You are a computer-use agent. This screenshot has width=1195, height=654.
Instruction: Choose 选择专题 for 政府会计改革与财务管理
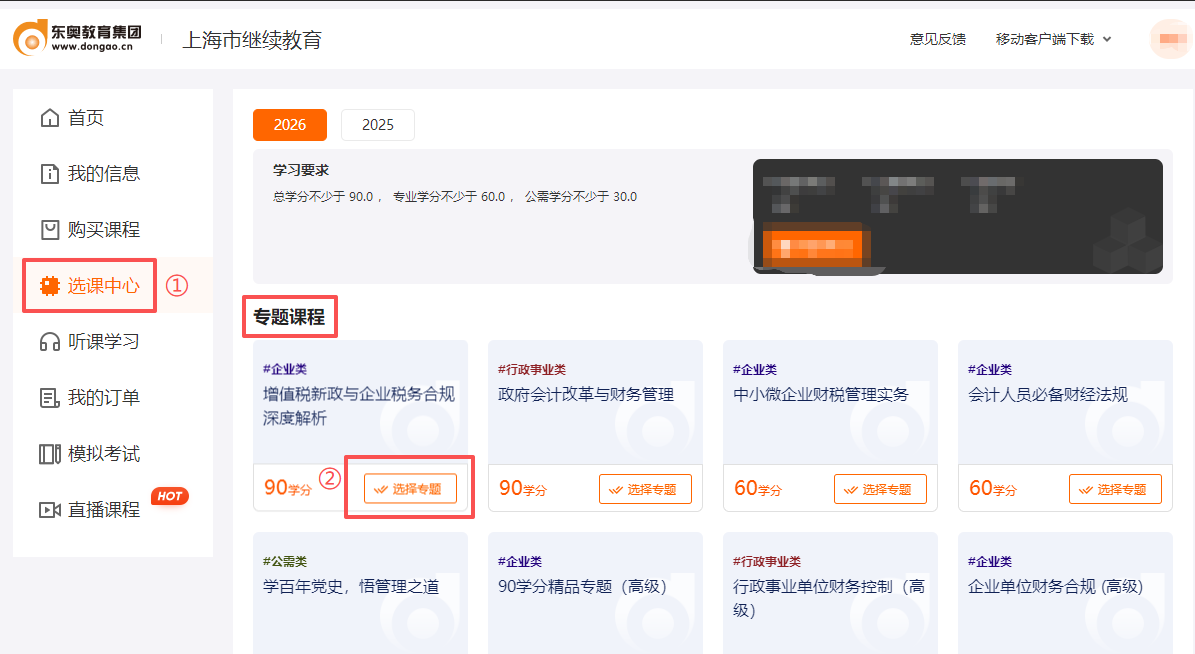646,488
